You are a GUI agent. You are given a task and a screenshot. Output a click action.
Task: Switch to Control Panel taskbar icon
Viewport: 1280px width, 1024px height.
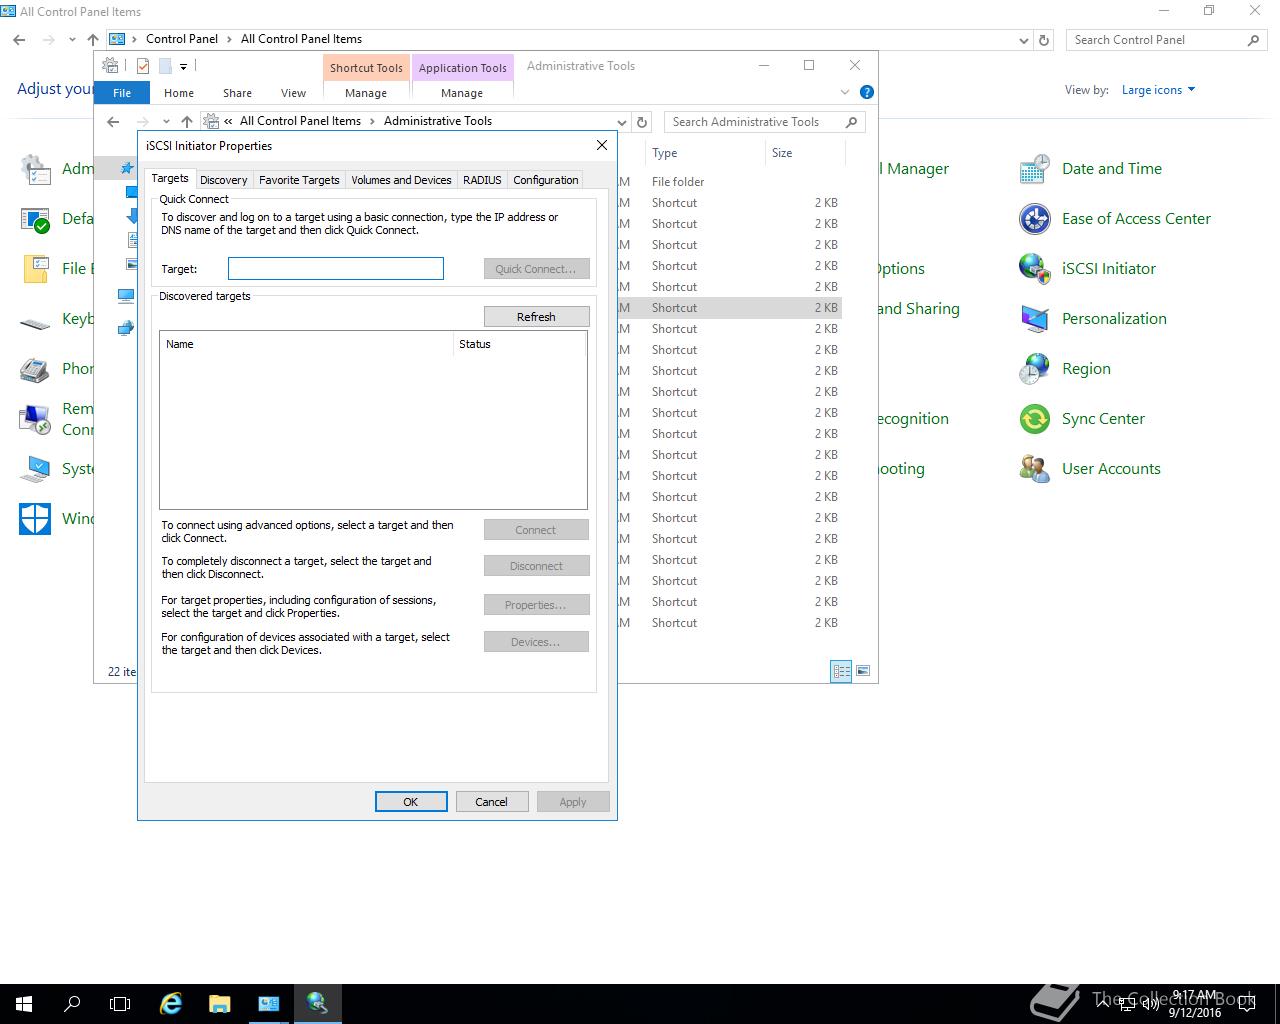[x=269, y=1004]
